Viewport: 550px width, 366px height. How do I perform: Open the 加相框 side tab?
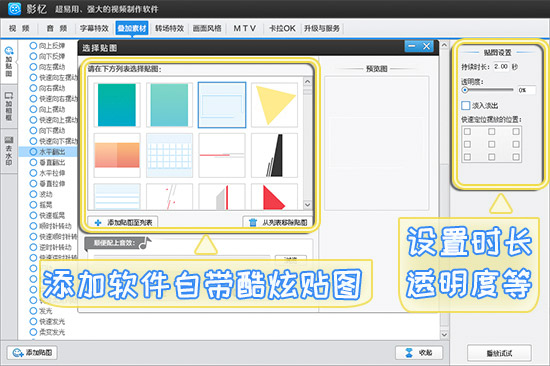pyautogui.click(x=9, y=106)
